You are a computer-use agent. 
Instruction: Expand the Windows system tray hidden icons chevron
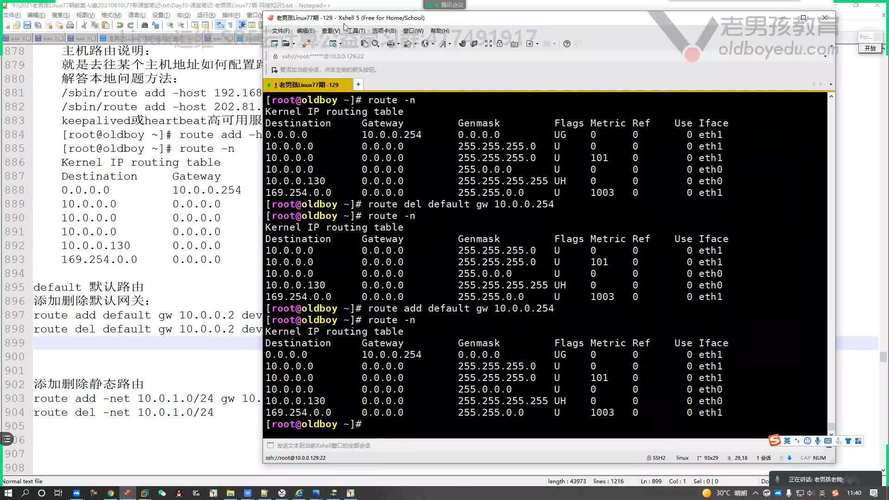coord(755,493)
